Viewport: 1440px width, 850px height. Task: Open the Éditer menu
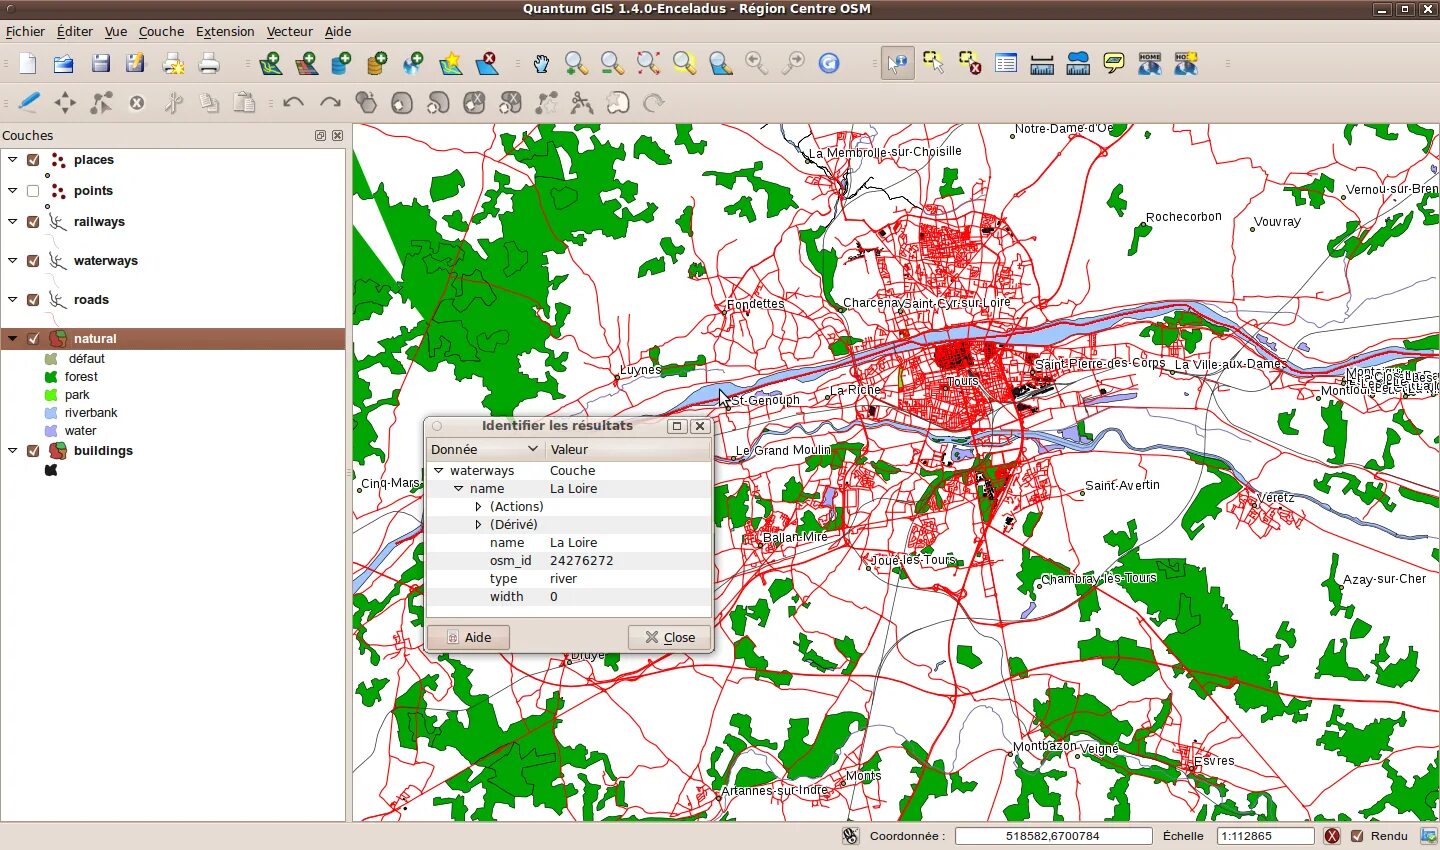[75, 32]
